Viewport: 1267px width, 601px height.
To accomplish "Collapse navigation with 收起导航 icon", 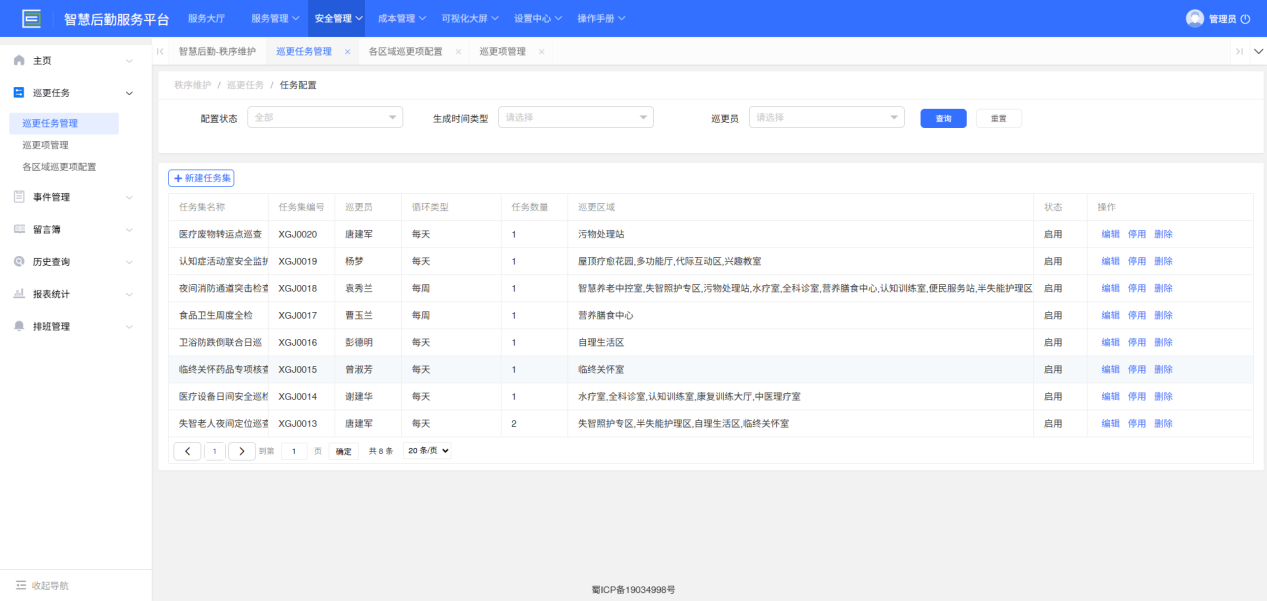I will pyautogui.click(x=21, y=585).
